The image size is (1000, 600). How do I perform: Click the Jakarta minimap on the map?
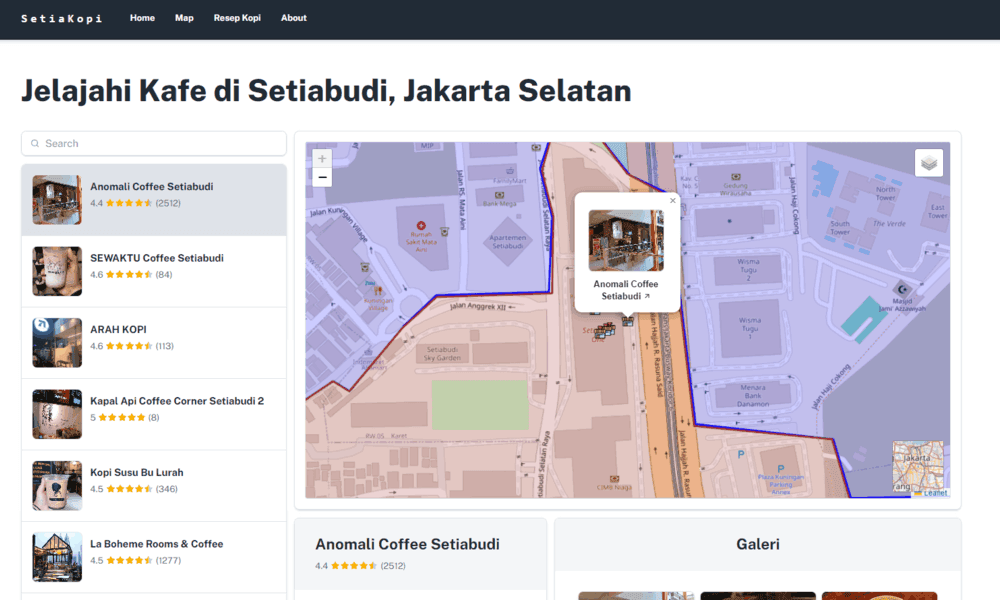(x=918, y=466)
